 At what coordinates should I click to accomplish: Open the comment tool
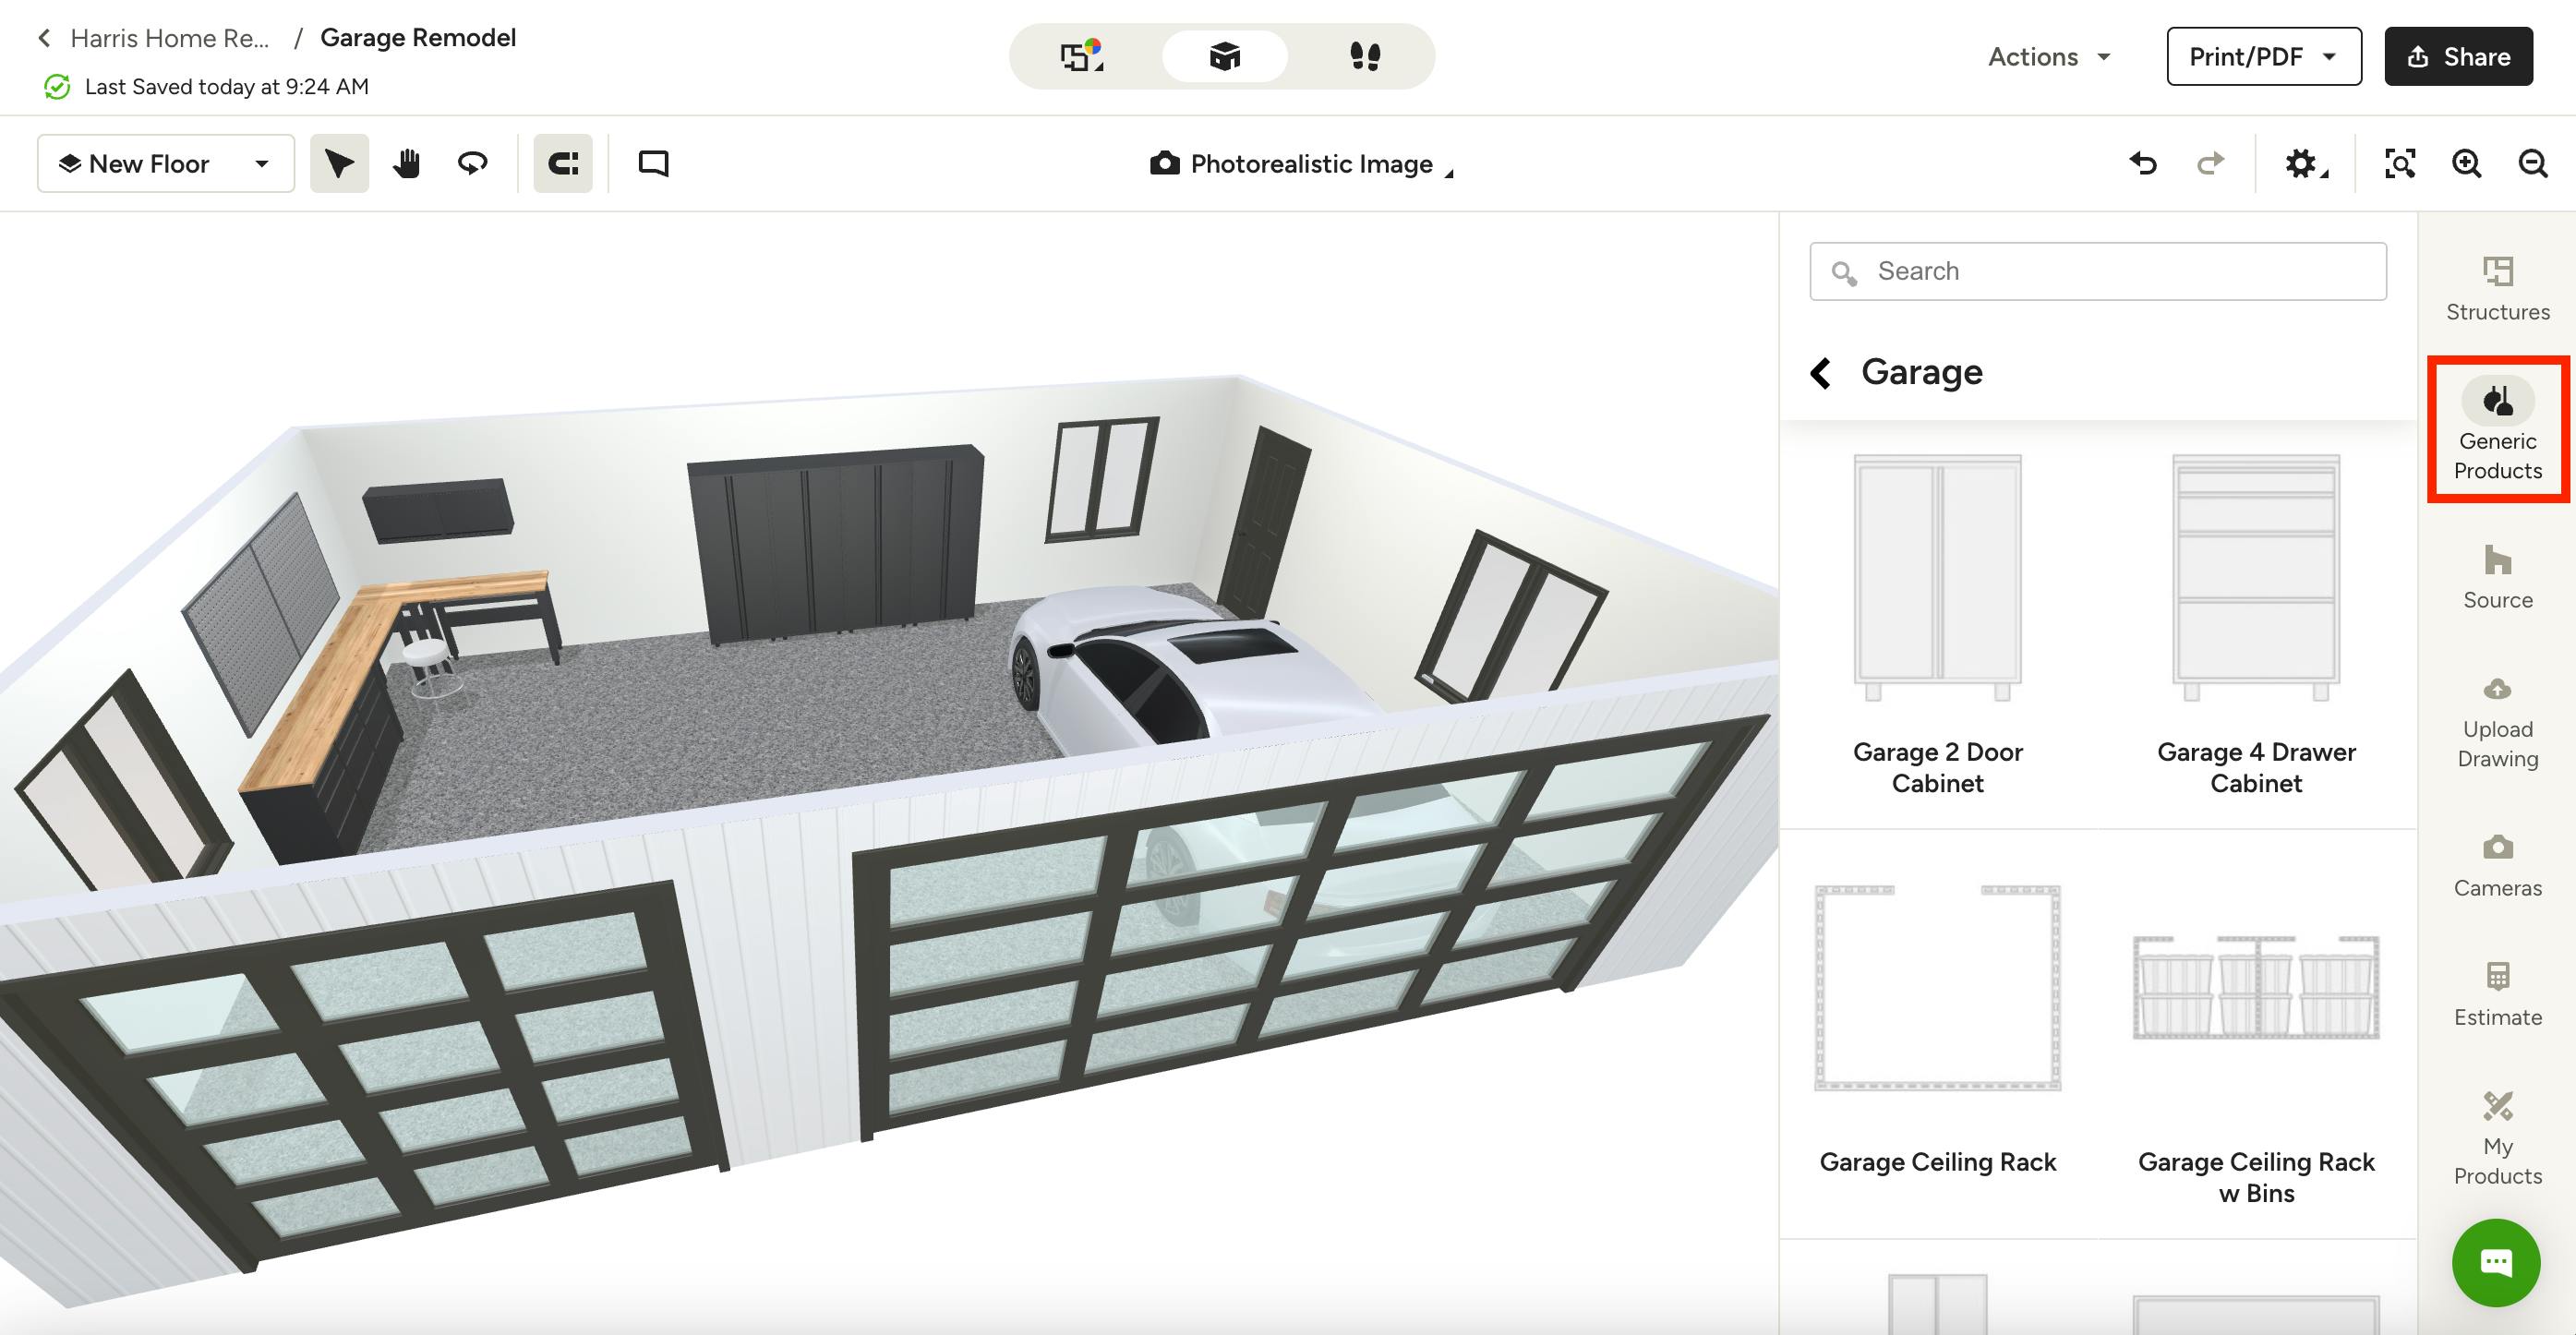[x=653, y=163]
